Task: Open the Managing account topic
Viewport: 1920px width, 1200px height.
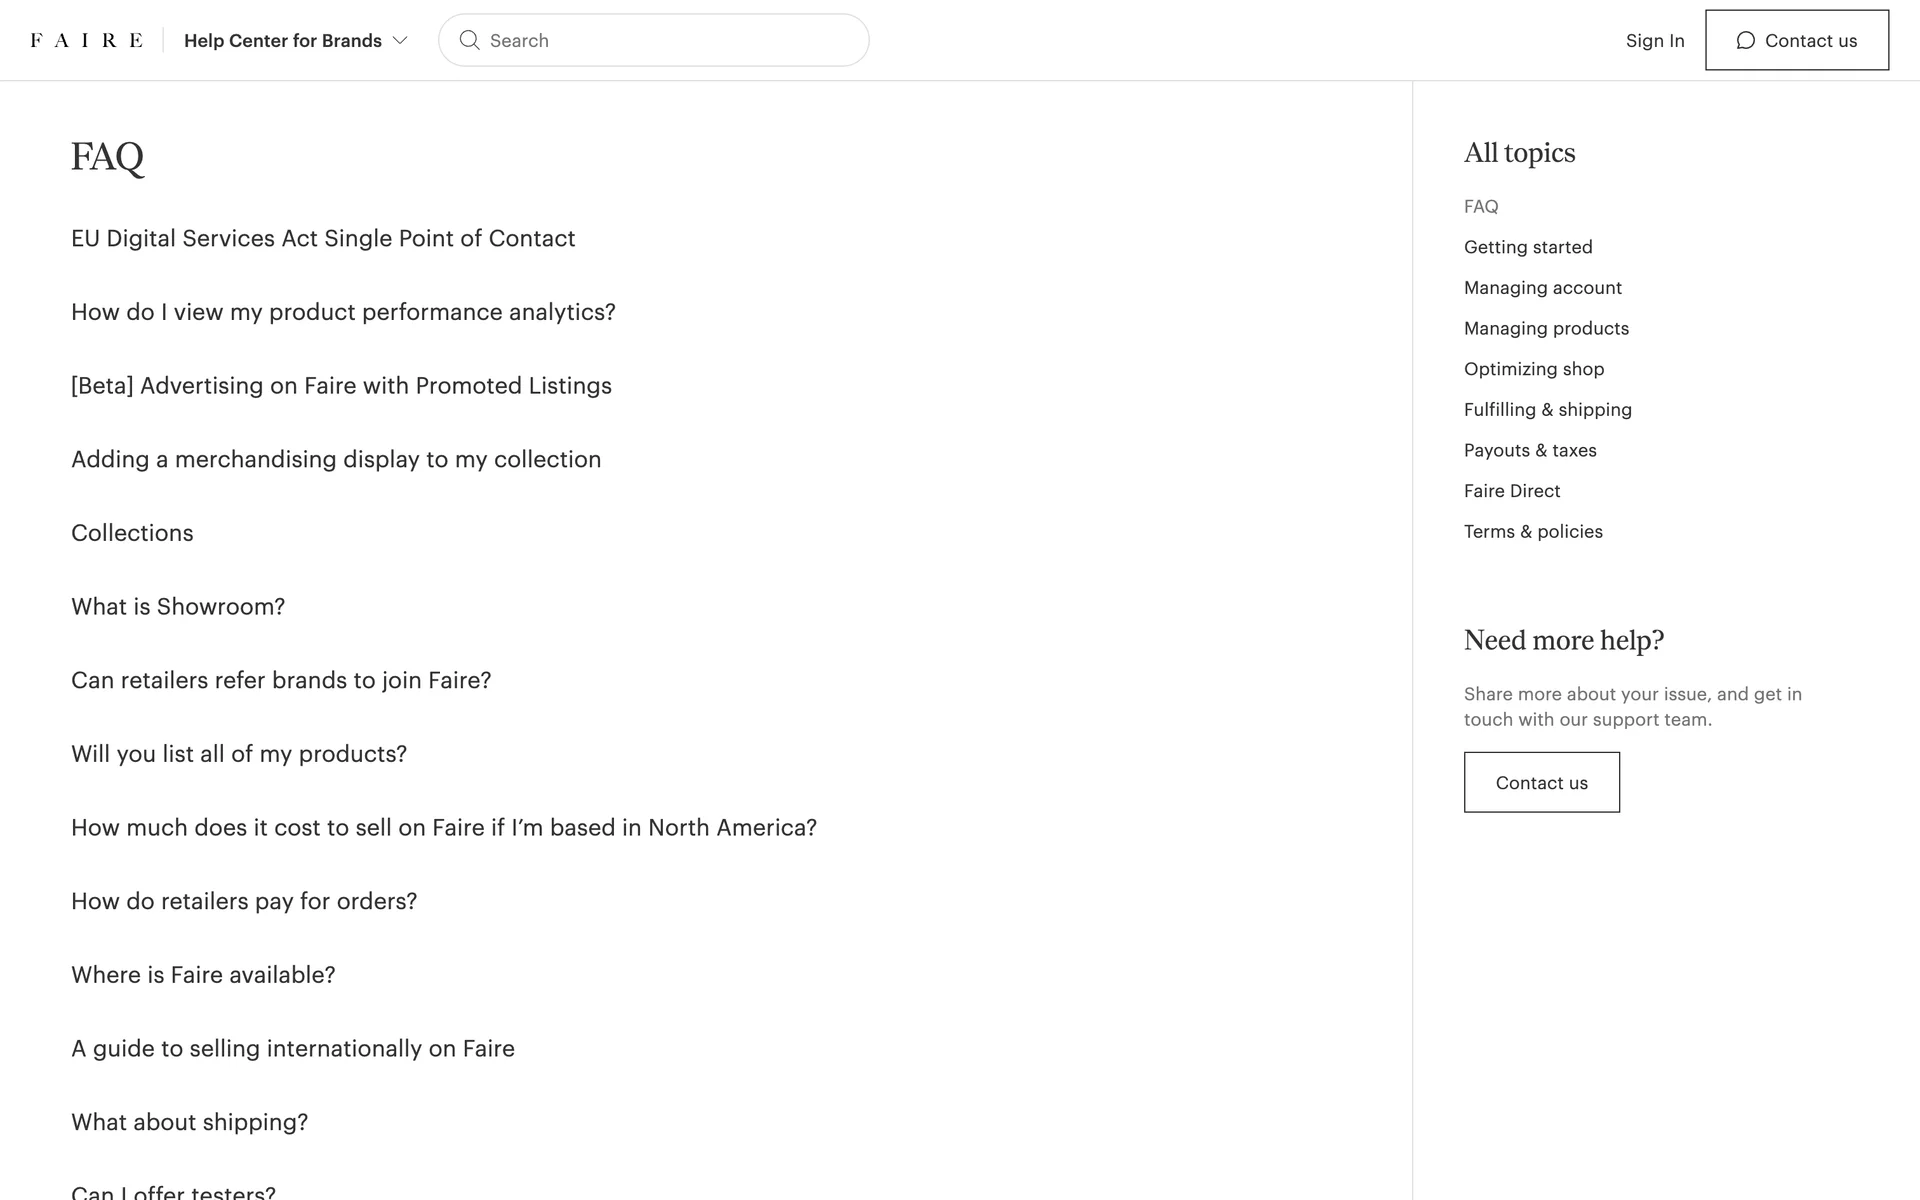Action: pyautogui.click(x=1542, y=288)
